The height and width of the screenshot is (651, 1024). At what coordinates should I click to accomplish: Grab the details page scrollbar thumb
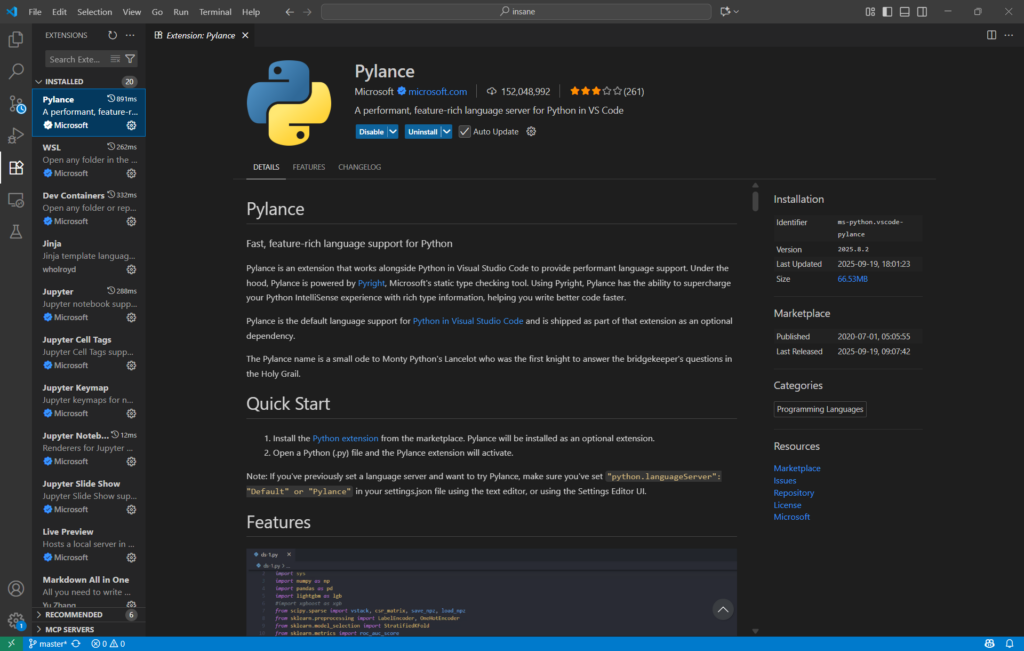pyautogui.click(x=755, y=200)
